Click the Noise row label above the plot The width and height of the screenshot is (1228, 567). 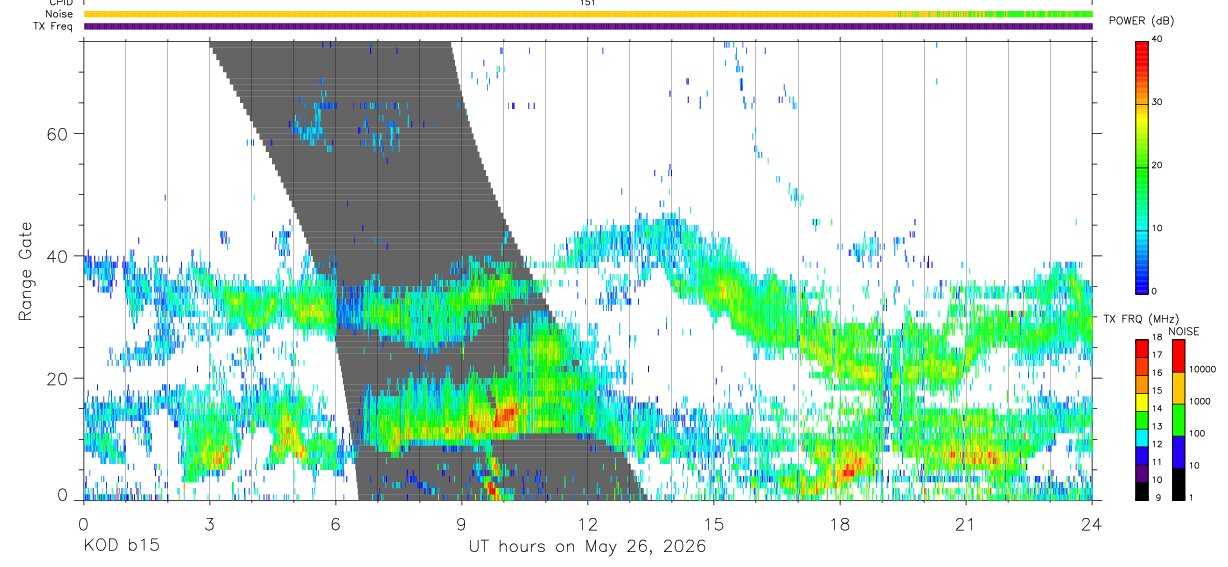[60, 14]
